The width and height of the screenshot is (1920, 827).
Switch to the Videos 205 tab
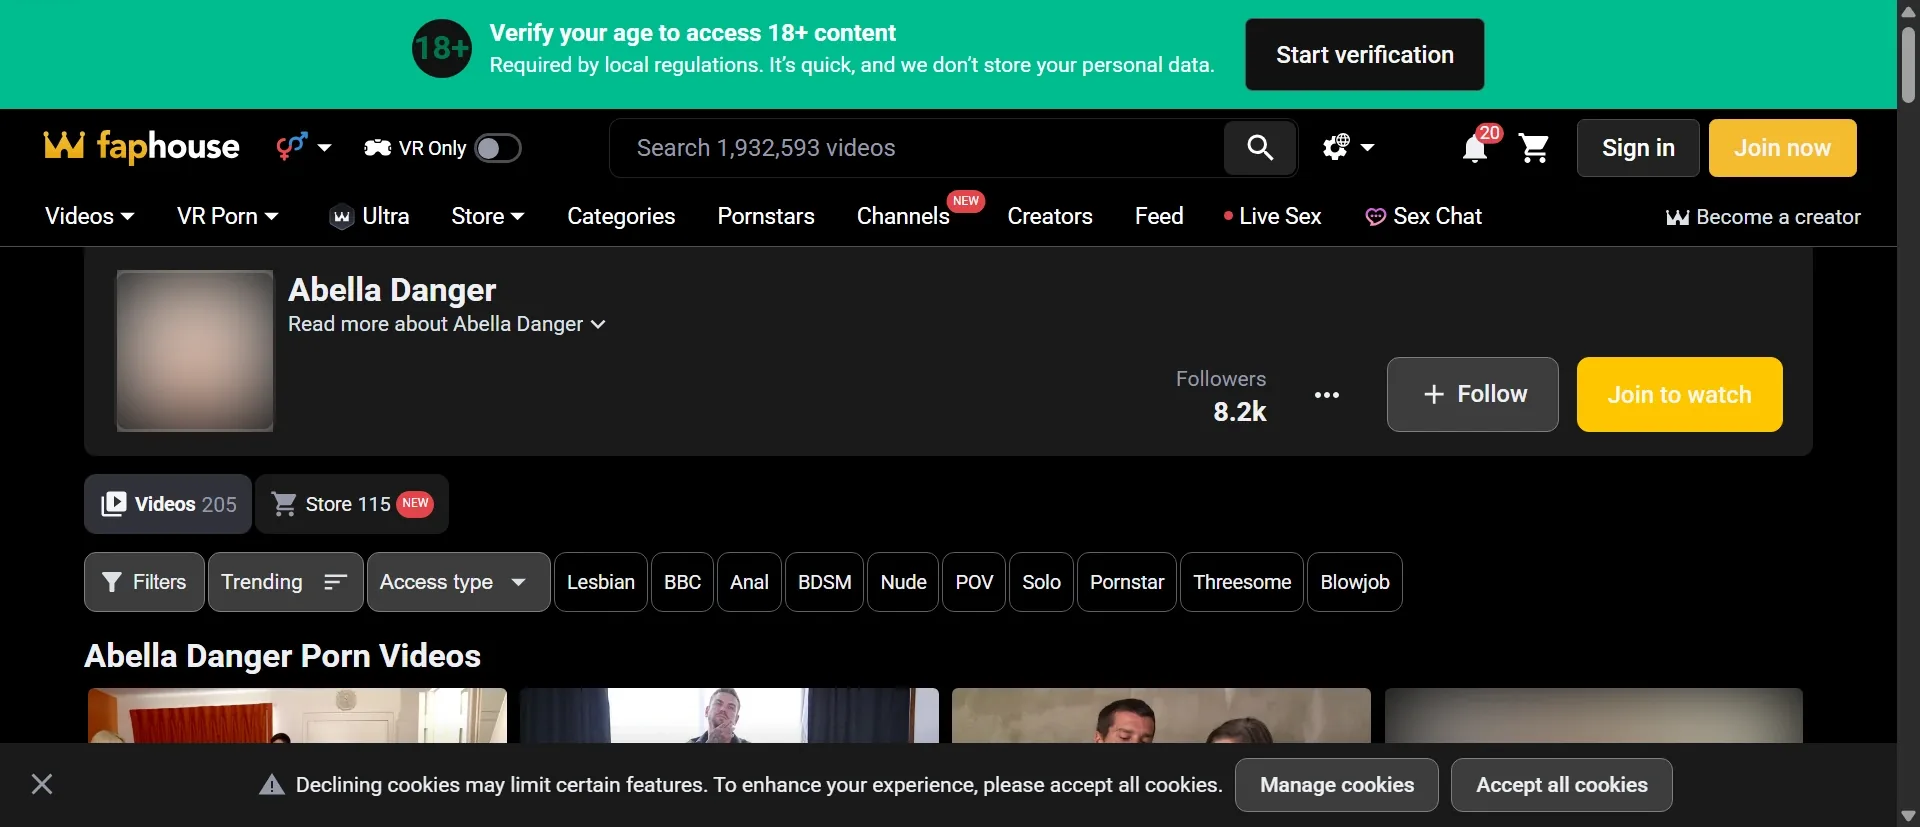pos(168,504)
